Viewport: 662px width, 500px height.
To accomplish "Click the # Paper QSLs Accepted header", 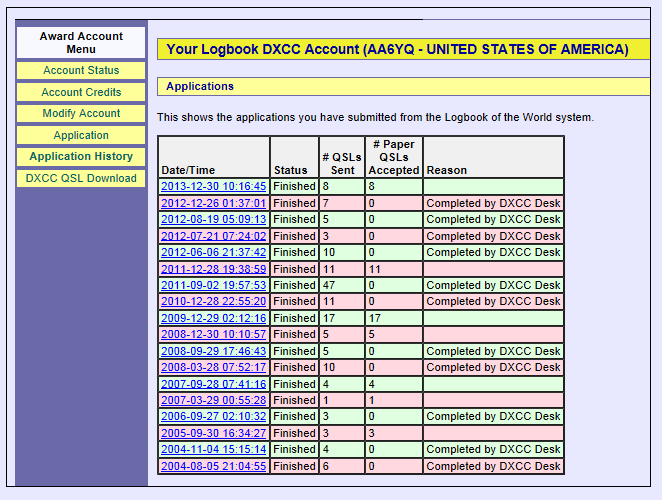I will pos(394,157).
